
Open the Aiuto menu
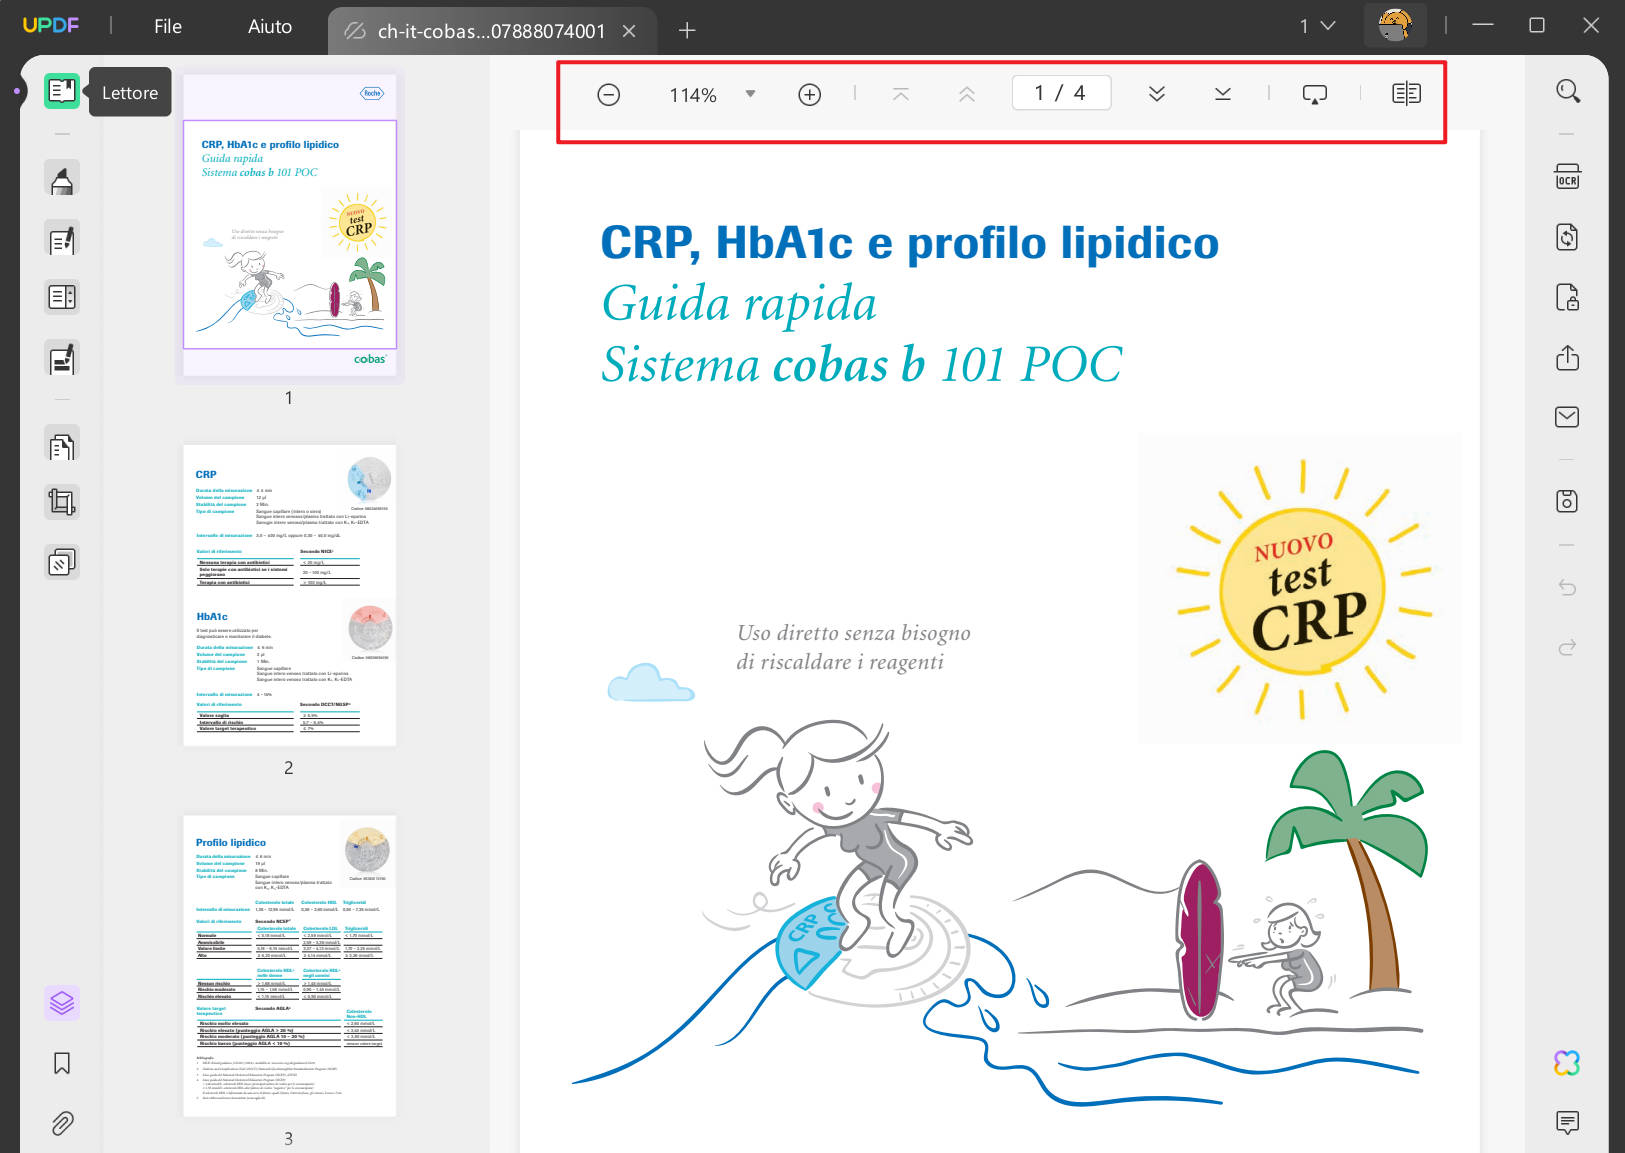coord(270,26)
